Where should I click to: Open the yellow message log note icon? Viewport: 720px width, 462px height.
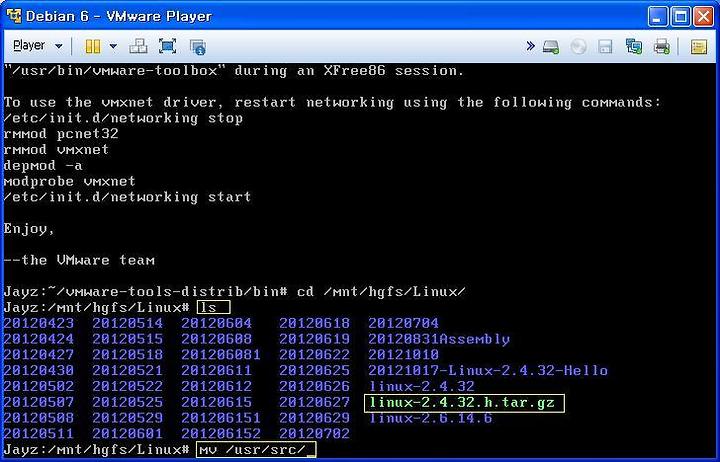tap(698, 46)
